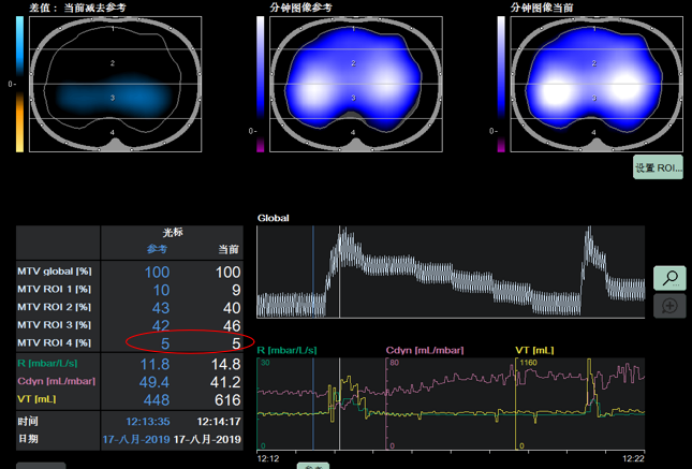Click reference value 10 for MTV ROI 1
This screenshot has height=469, width=692.
(x=161, y=290)
